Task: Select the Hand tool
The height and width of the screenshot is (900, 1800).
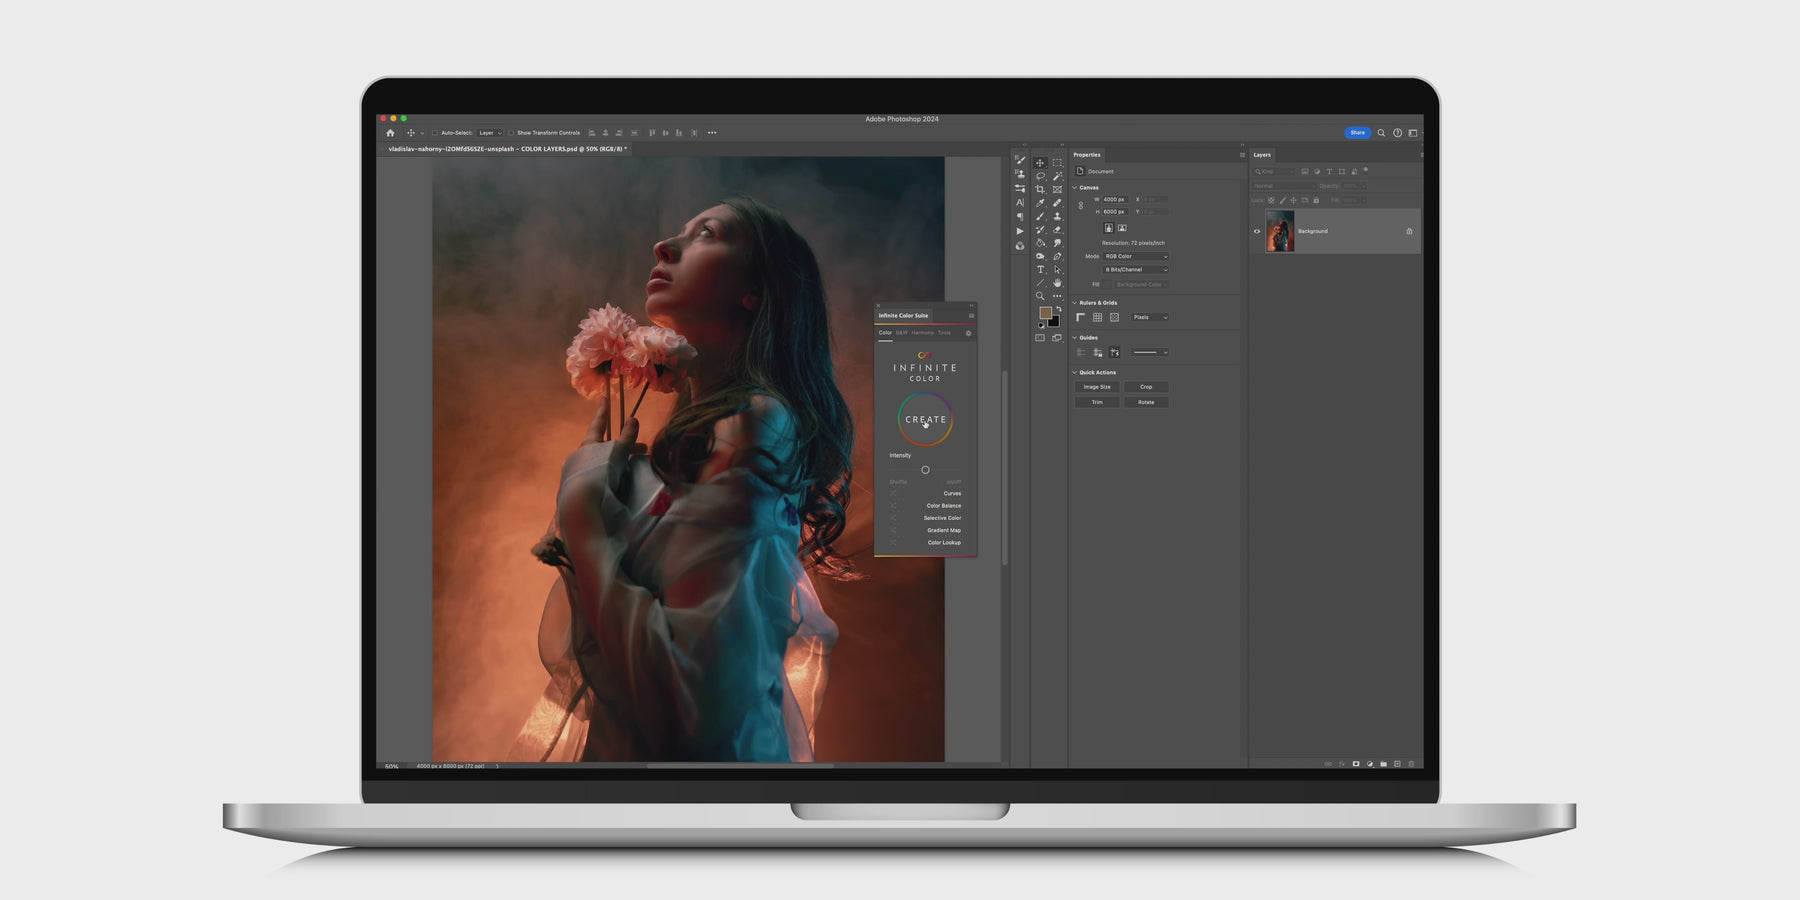Action: click(1057, 283)
